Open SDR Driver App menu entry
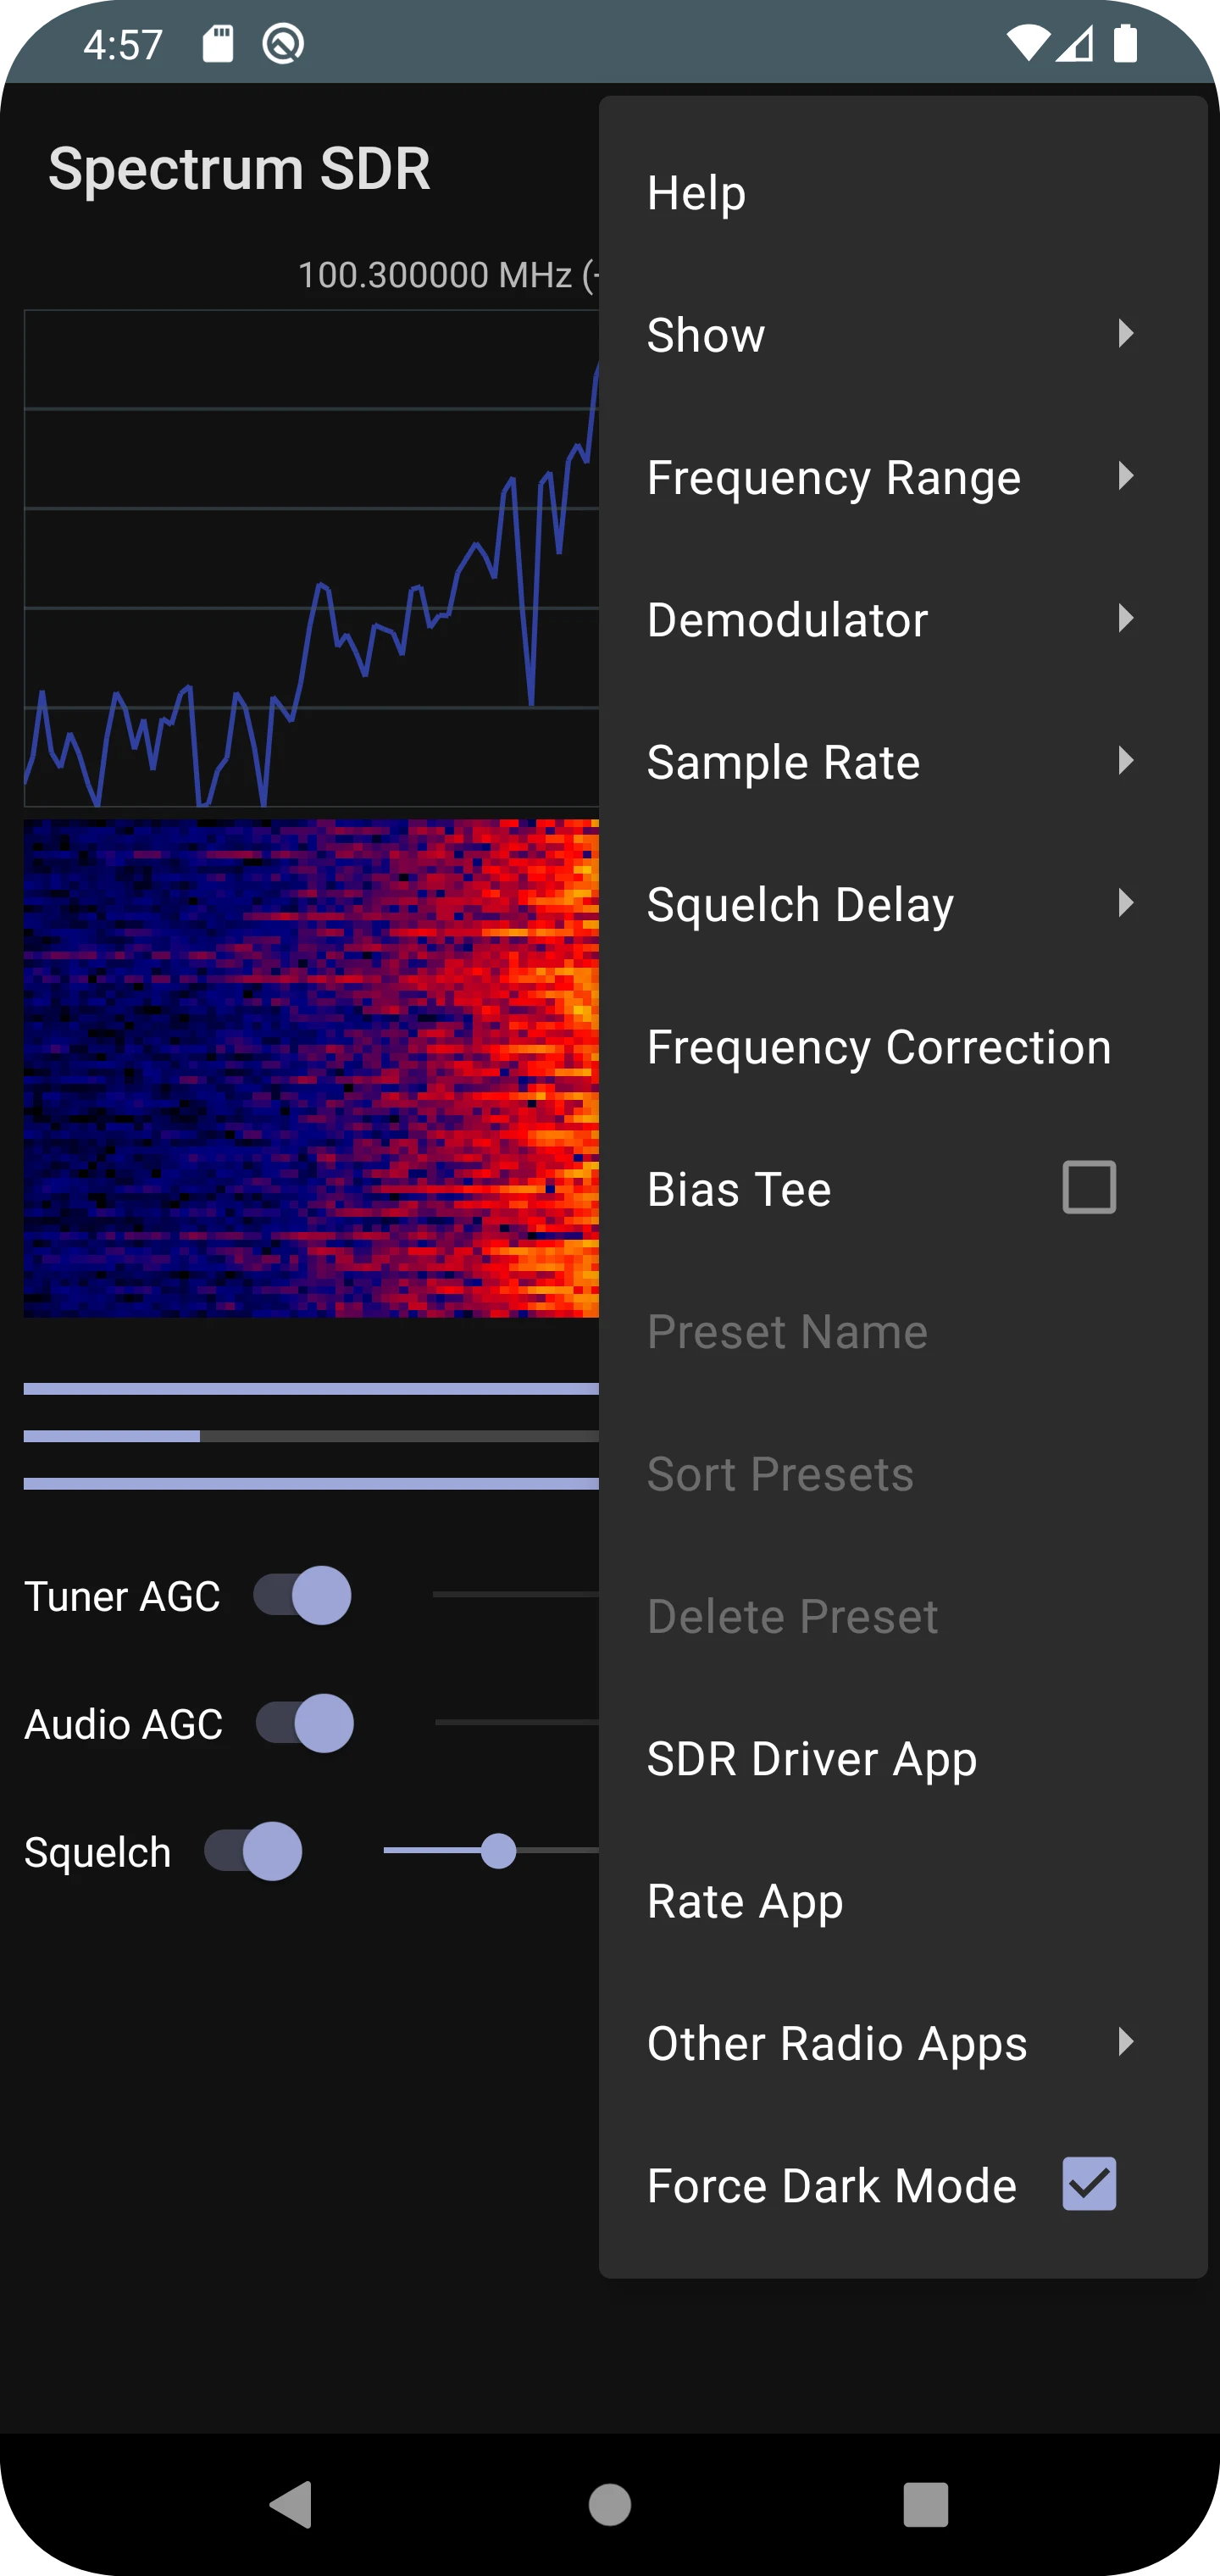1220x2576 pixels. pyautogui.click(x=903, y=1758)
